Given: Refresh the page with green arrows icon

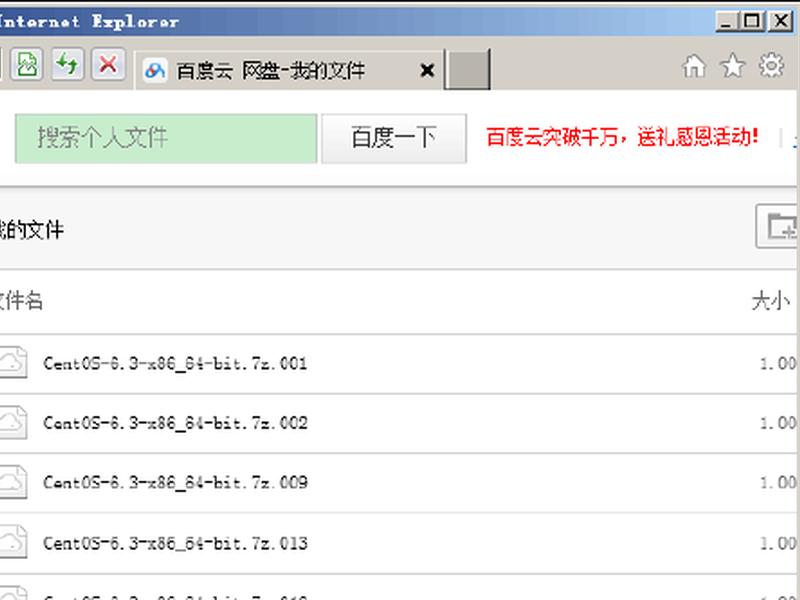Looking at the screenshot, I should tap(67, 64).
